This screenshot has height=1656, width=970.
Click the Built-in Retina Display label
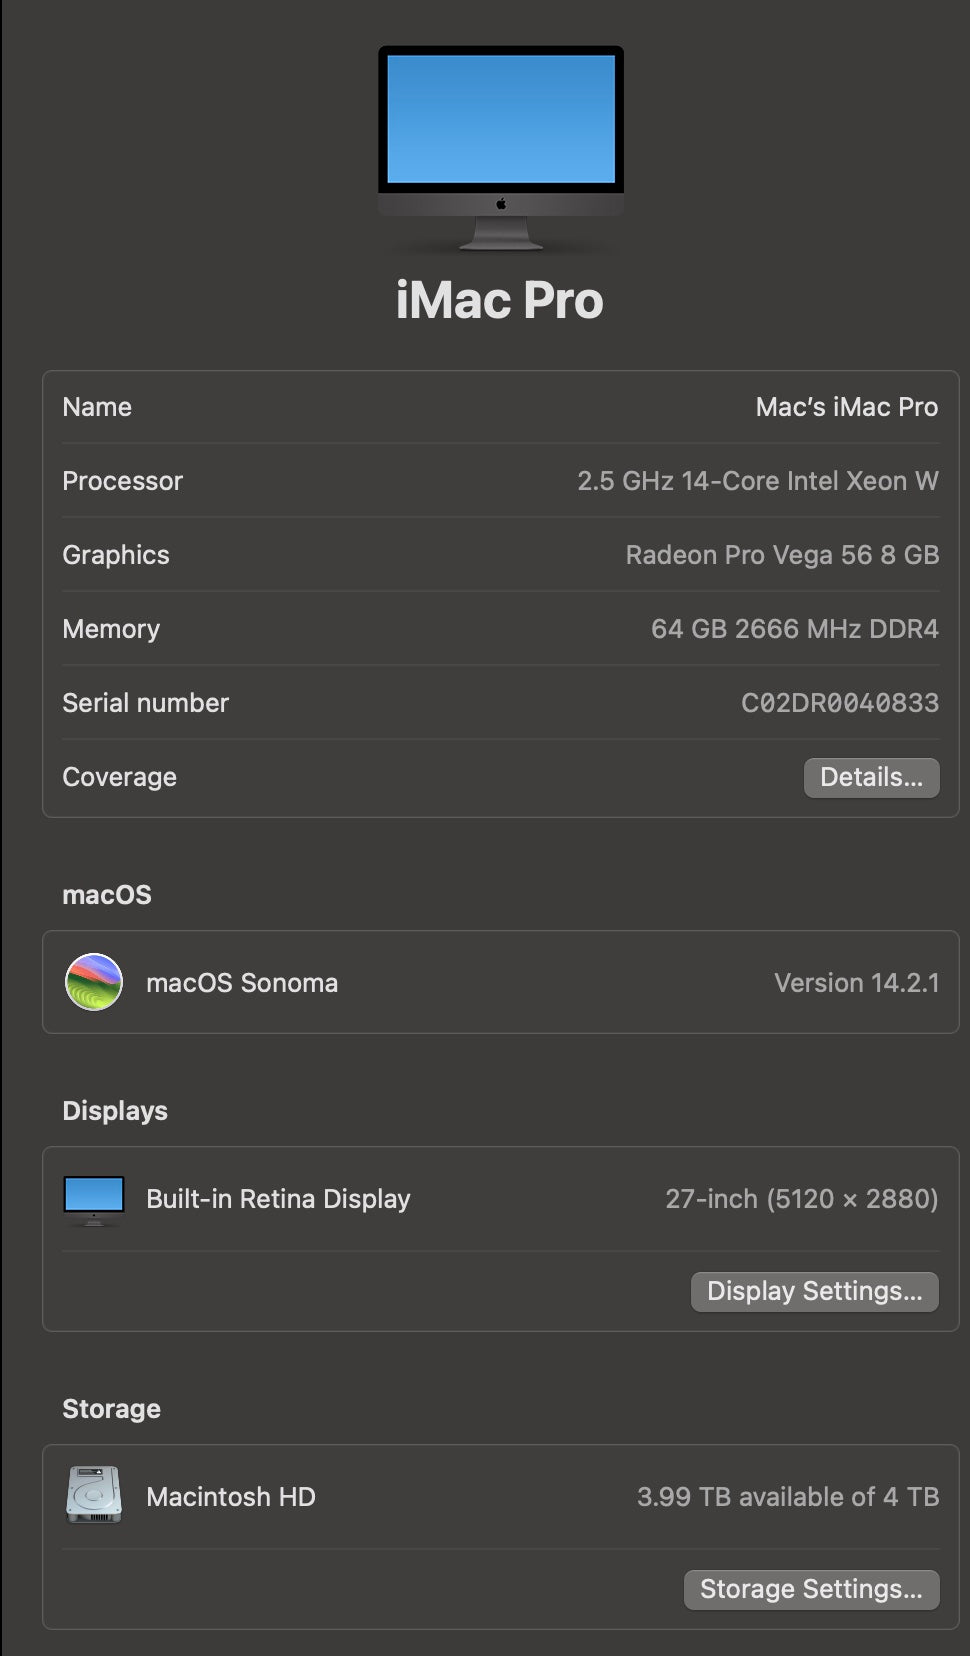pos(278,1199)
